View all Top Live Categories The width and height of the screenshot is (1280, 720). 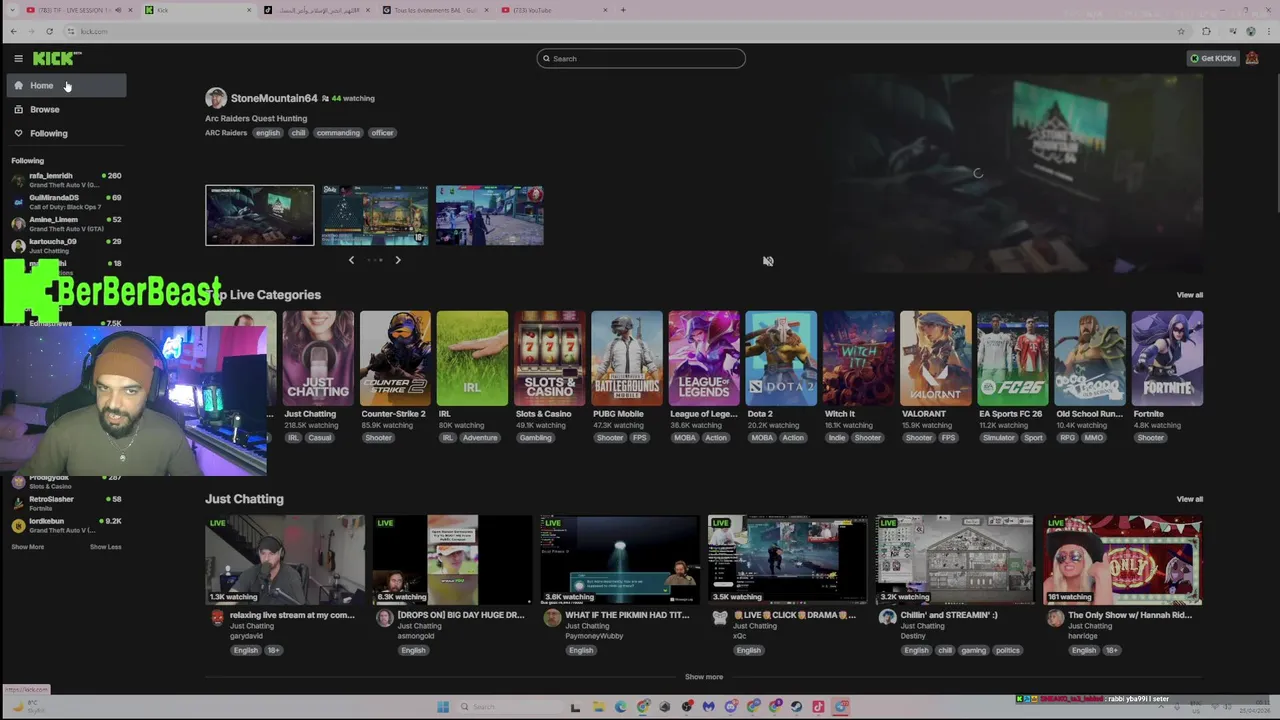(x=1189, y=295)
